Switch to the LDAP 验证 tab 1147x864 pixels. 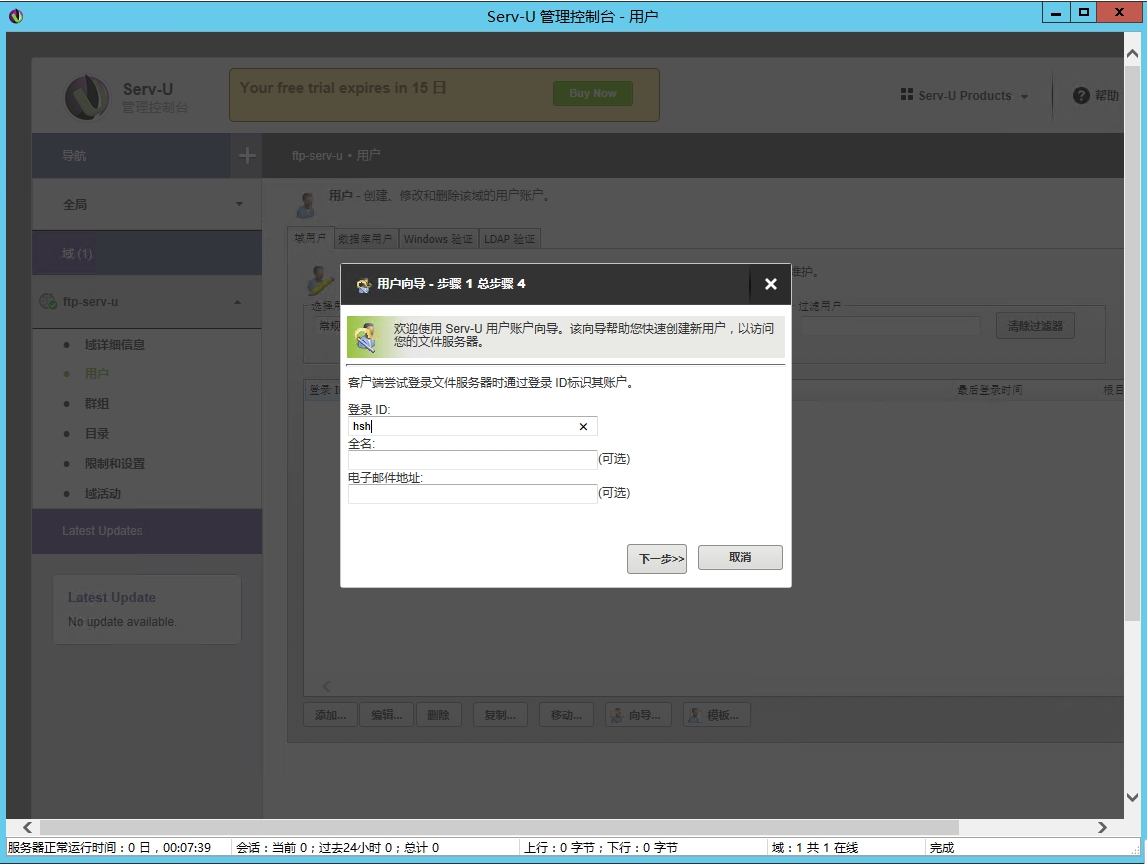(509, 239)
